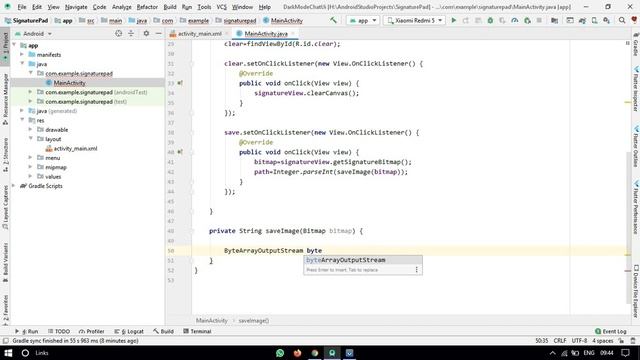Screen dimensions: 640x360
Task: Click UTF-8 encoding in status bar
Action: [x=579, y=341]
